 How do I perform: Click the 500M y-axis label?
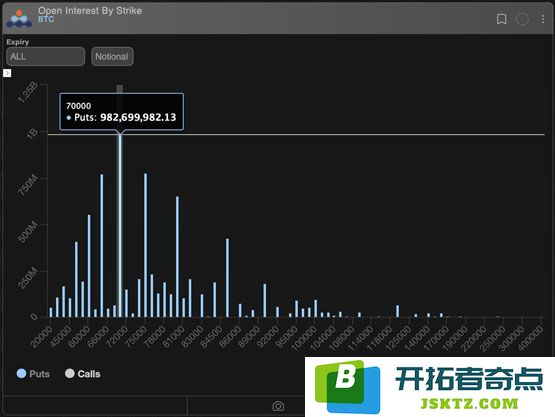(28, 232)
